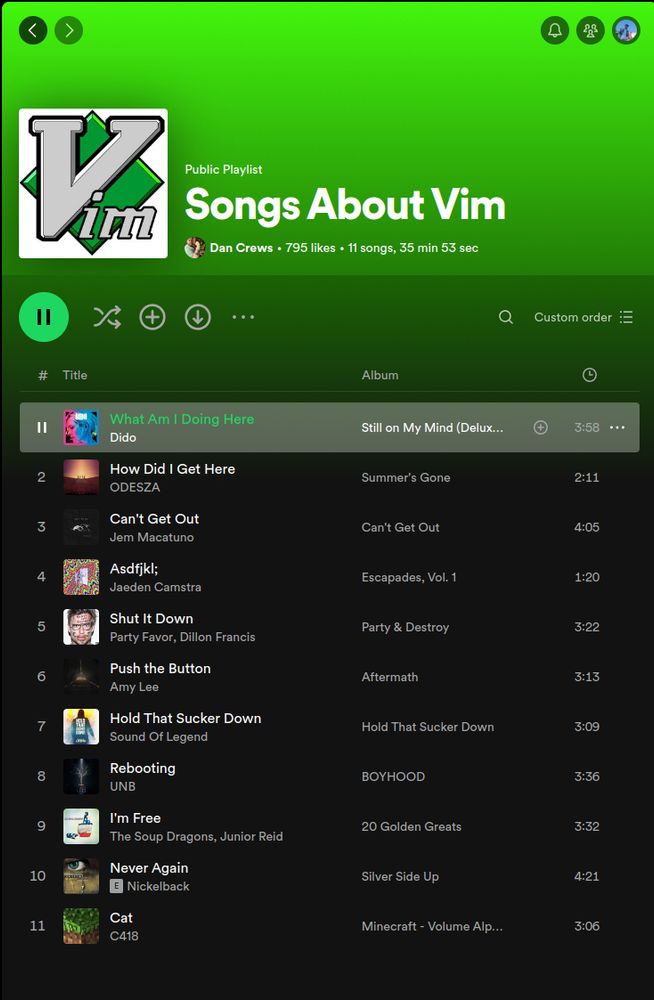This screenshot has height=1000, width=654.
Task: Download the playlist
Action: [198, 317]
